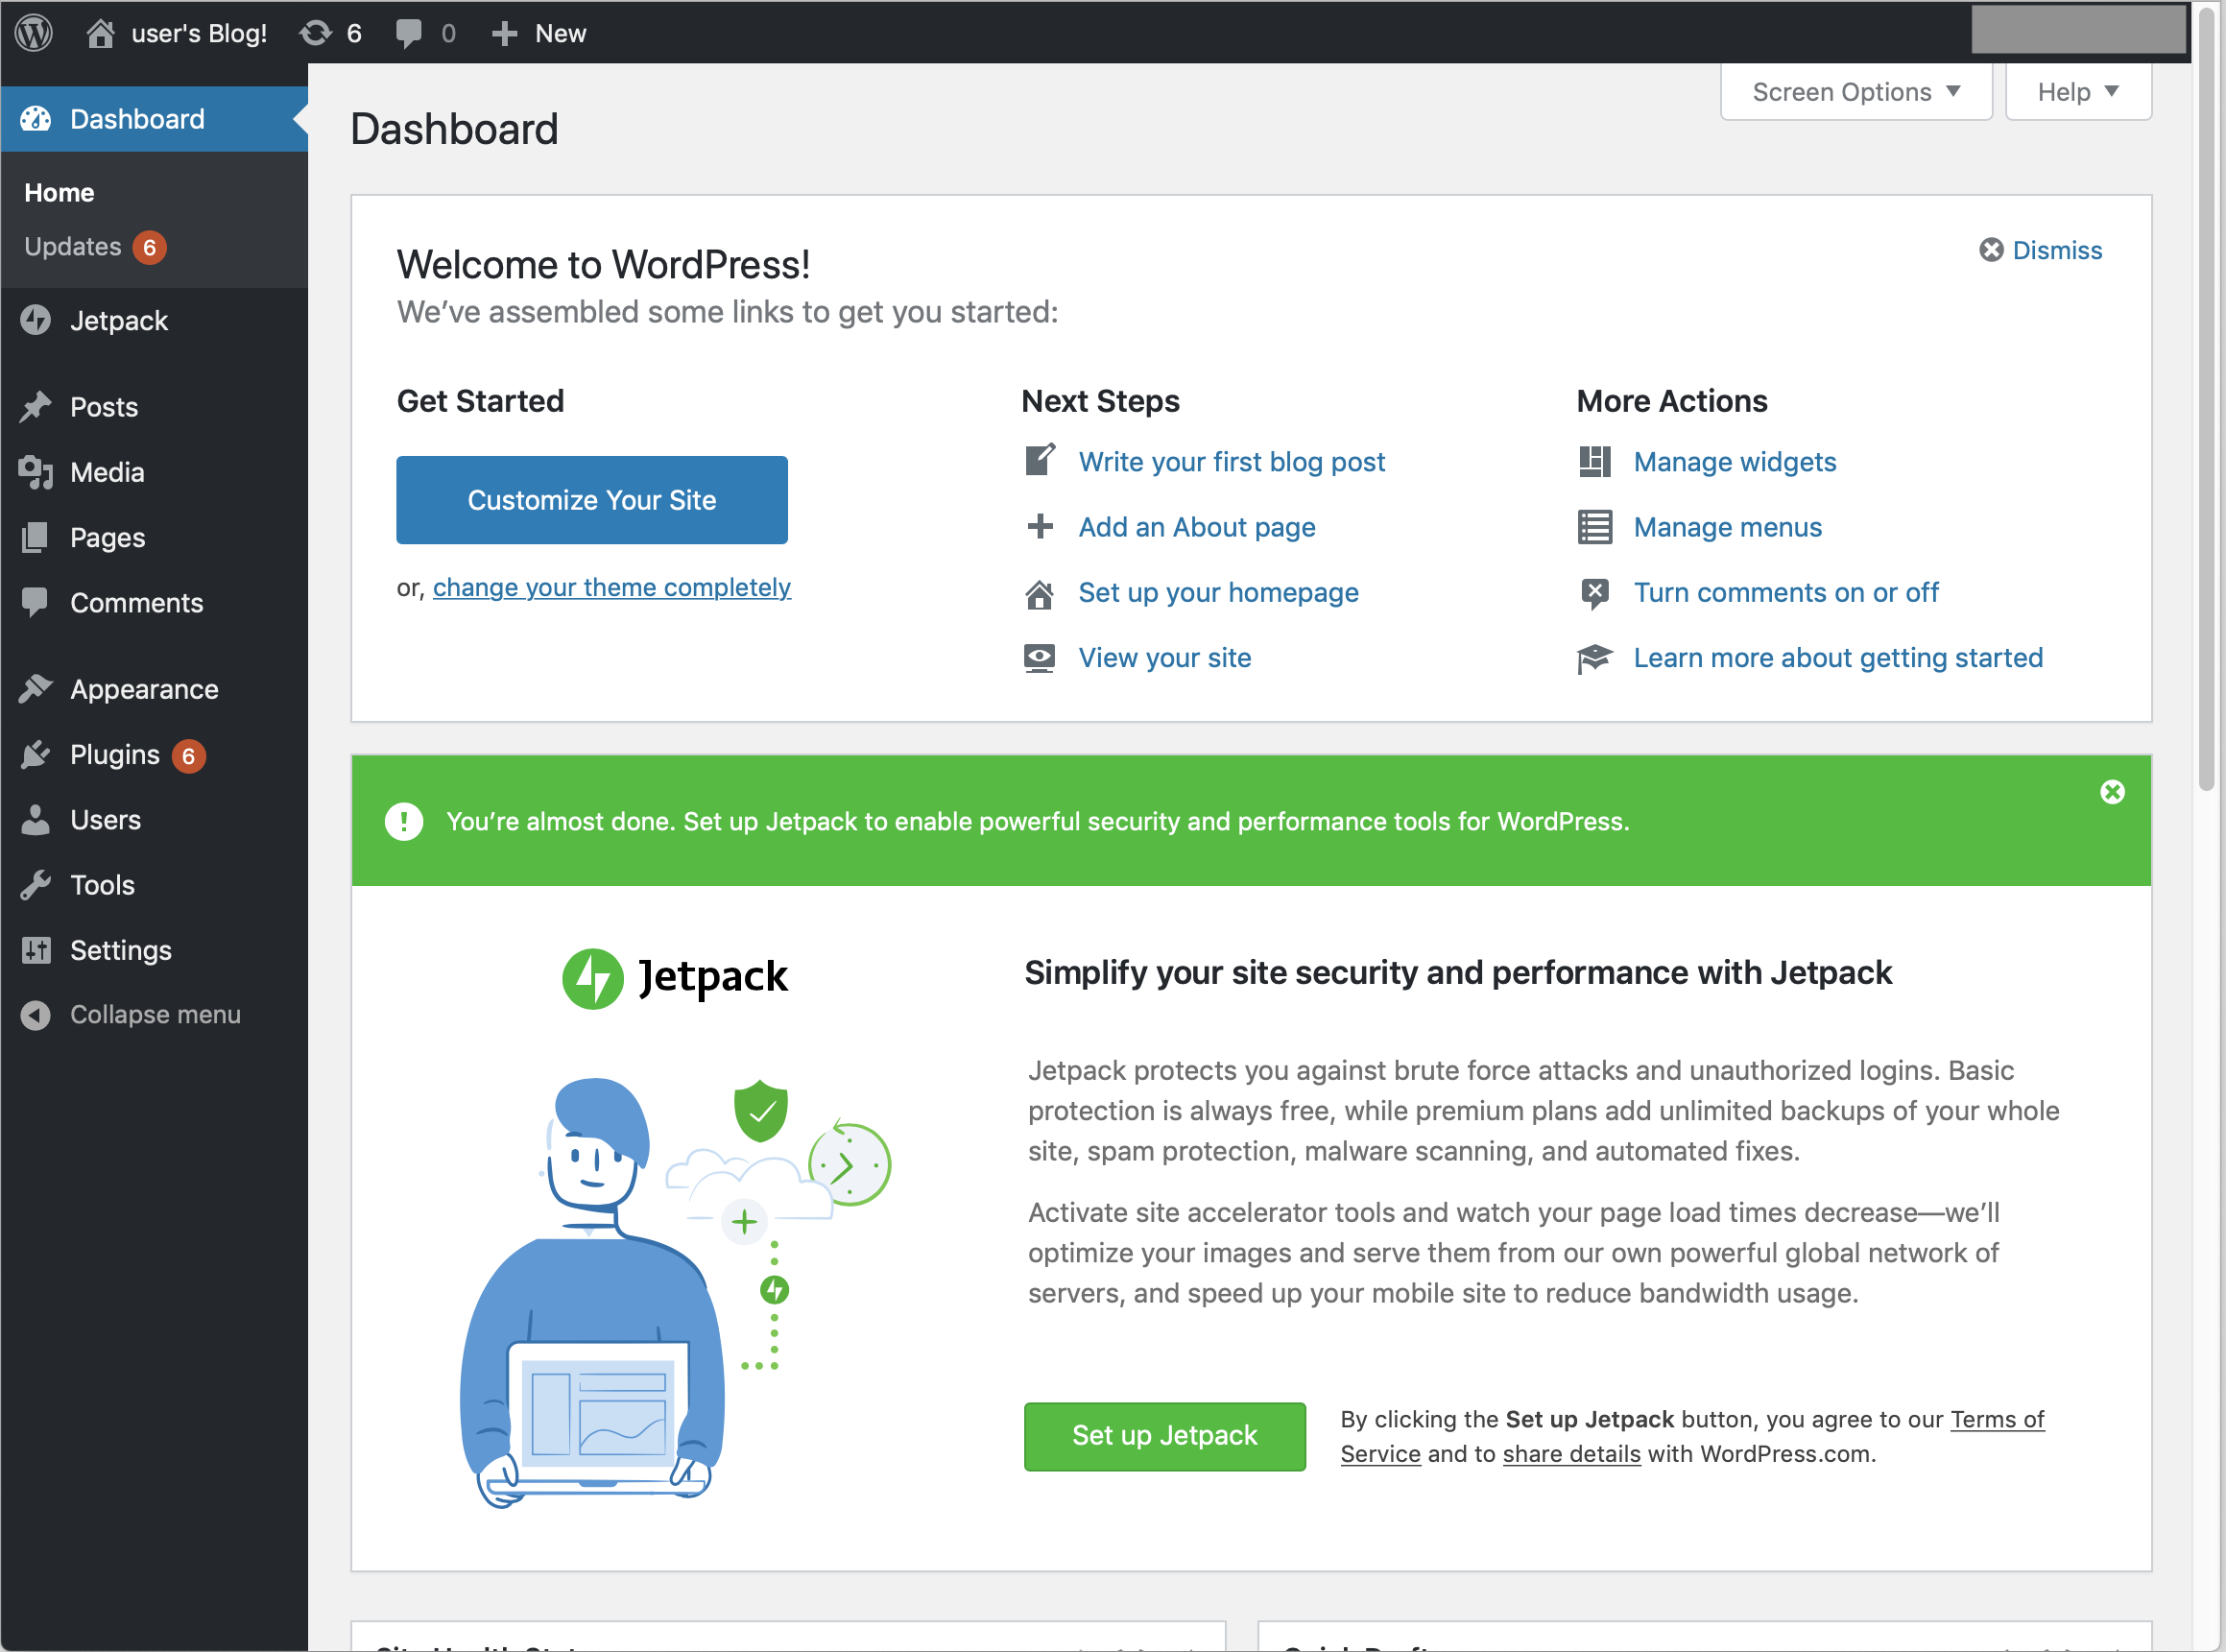Image resolution: width=2226 pixels, height=1652 pixels.
Task: Expand the Screen Options dropdown
Action: point(1856,92)
